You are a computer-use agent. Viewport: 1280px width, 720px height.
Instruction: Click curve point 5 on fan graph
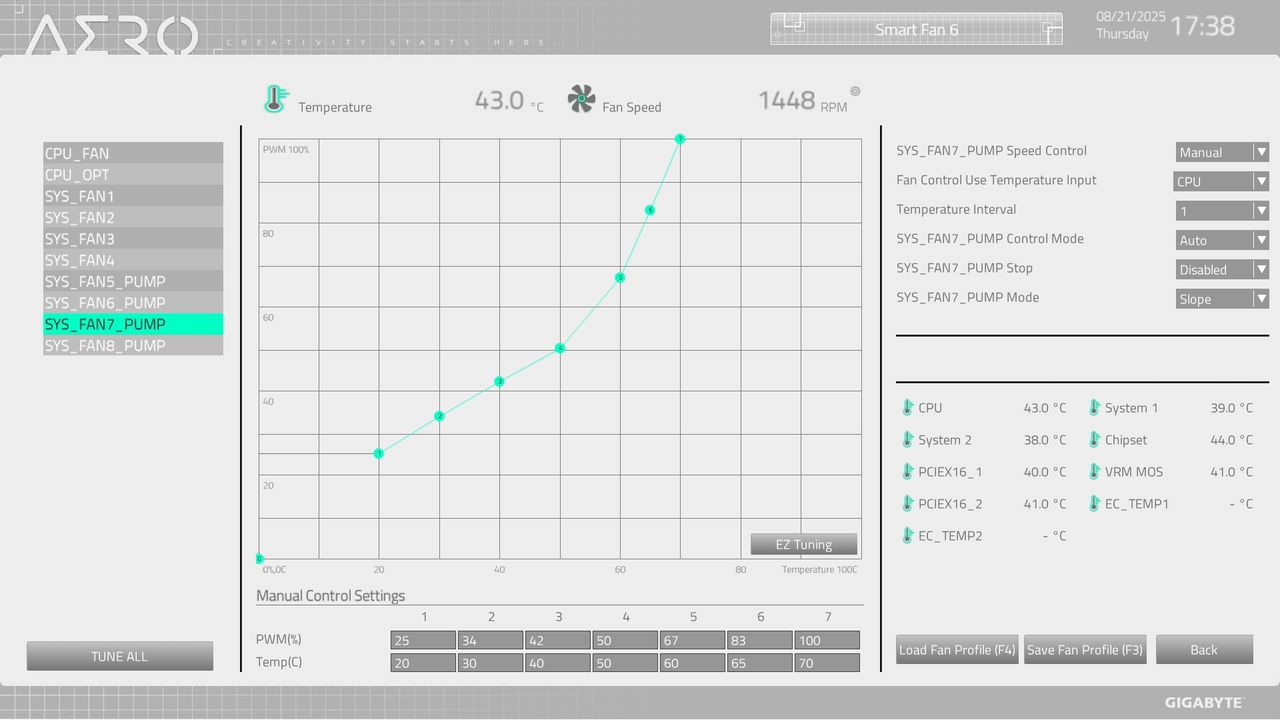pos(620,277)
